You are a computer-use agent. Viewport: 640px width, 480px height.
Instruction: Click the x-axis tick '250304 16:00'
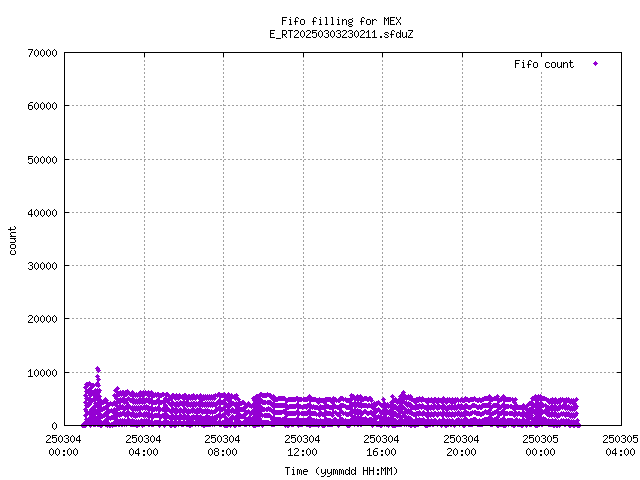point(382,446)
